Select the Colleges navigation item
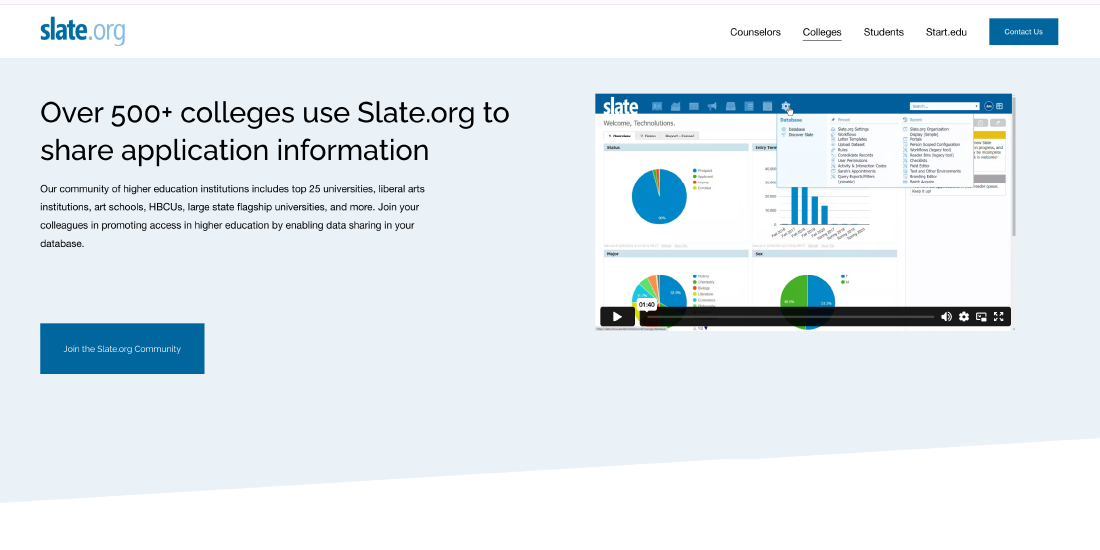Image resolution: width=1100 pixels, height=550 pixels. point(822,32)
